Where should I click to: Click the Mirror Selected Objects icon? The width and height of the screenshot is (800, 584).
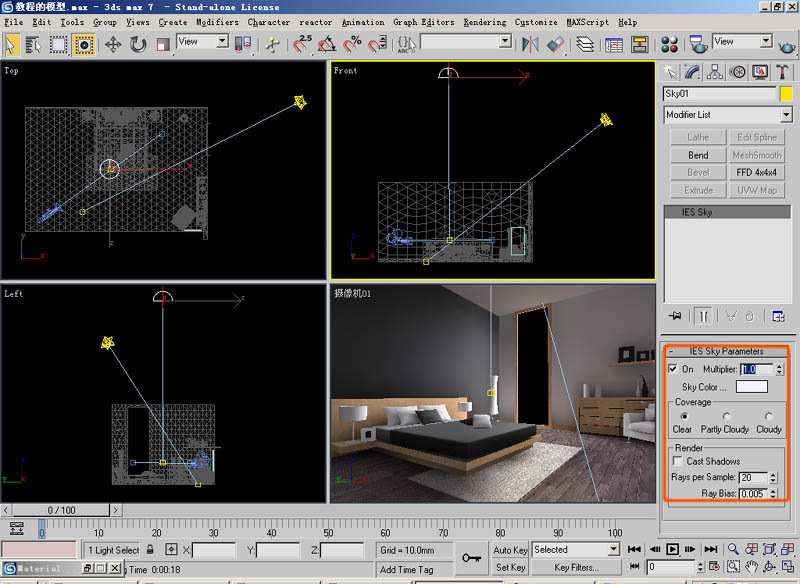530,44
